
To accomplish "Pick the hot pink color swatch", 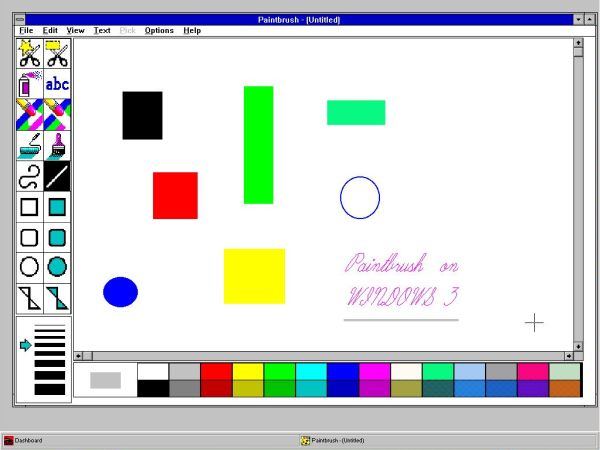I will tap(533, 372).
